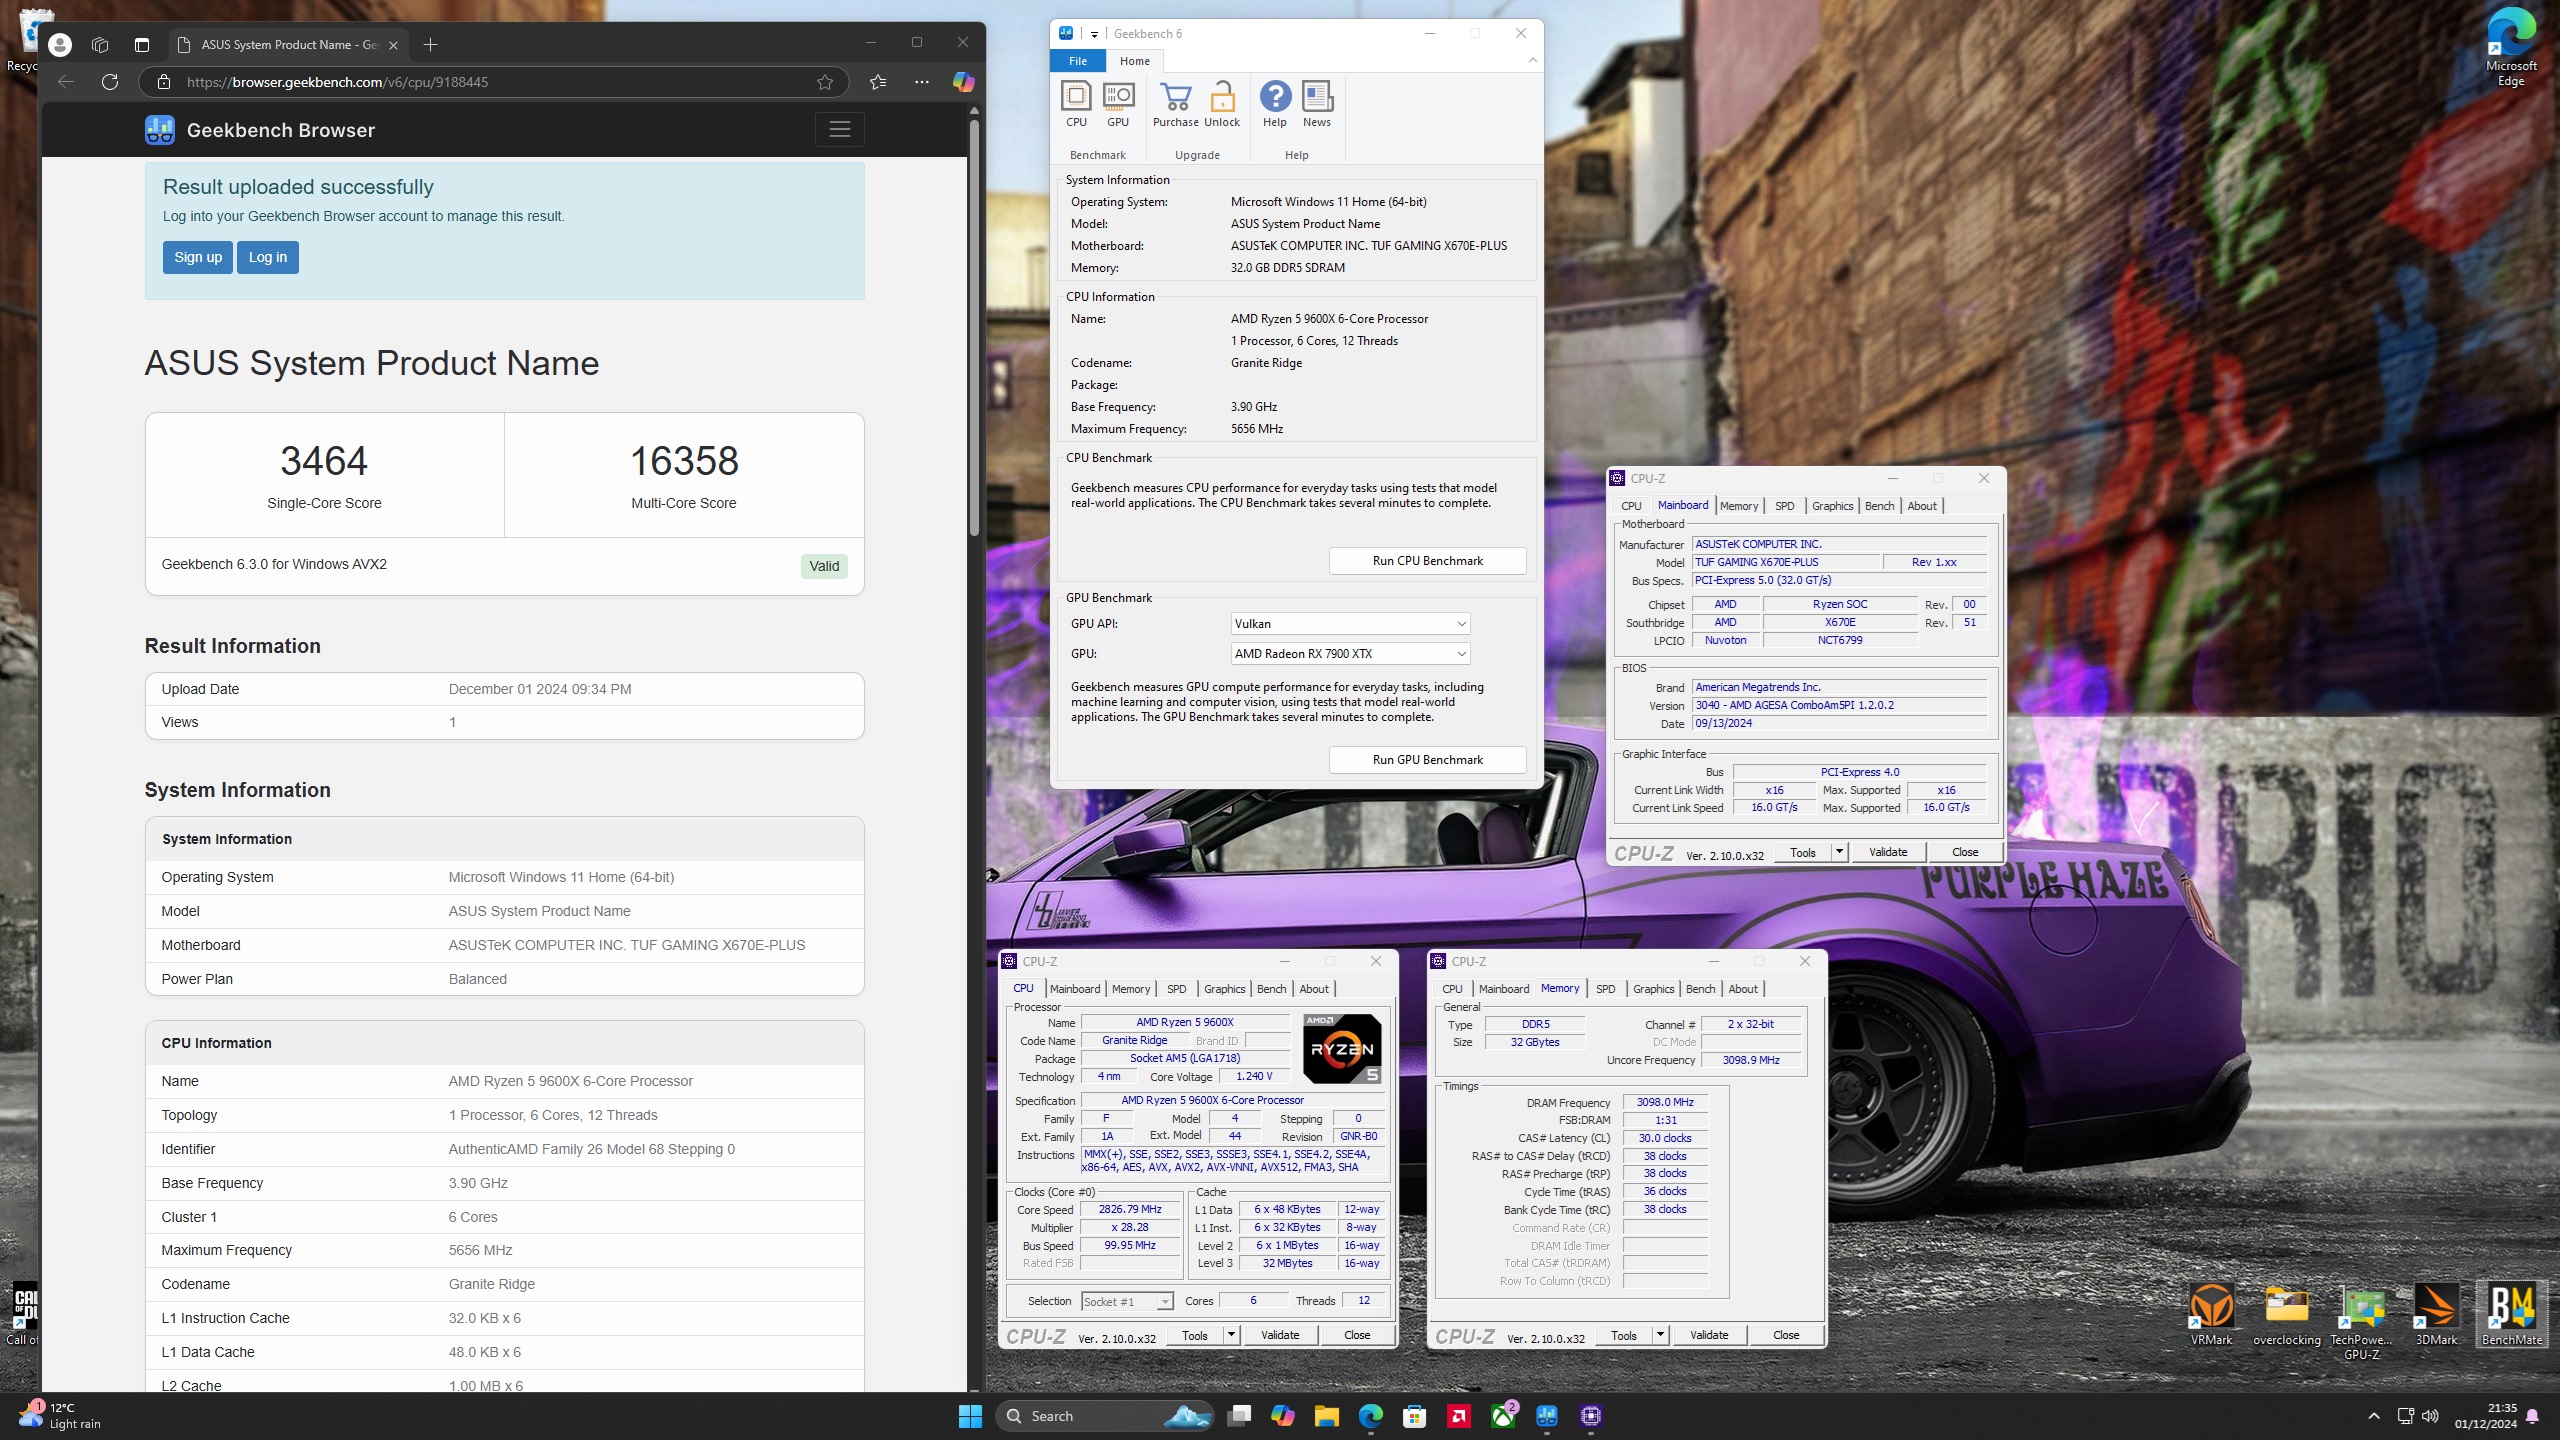
Task: Open the Edge favorites list icon
Action: click(878, 82)
